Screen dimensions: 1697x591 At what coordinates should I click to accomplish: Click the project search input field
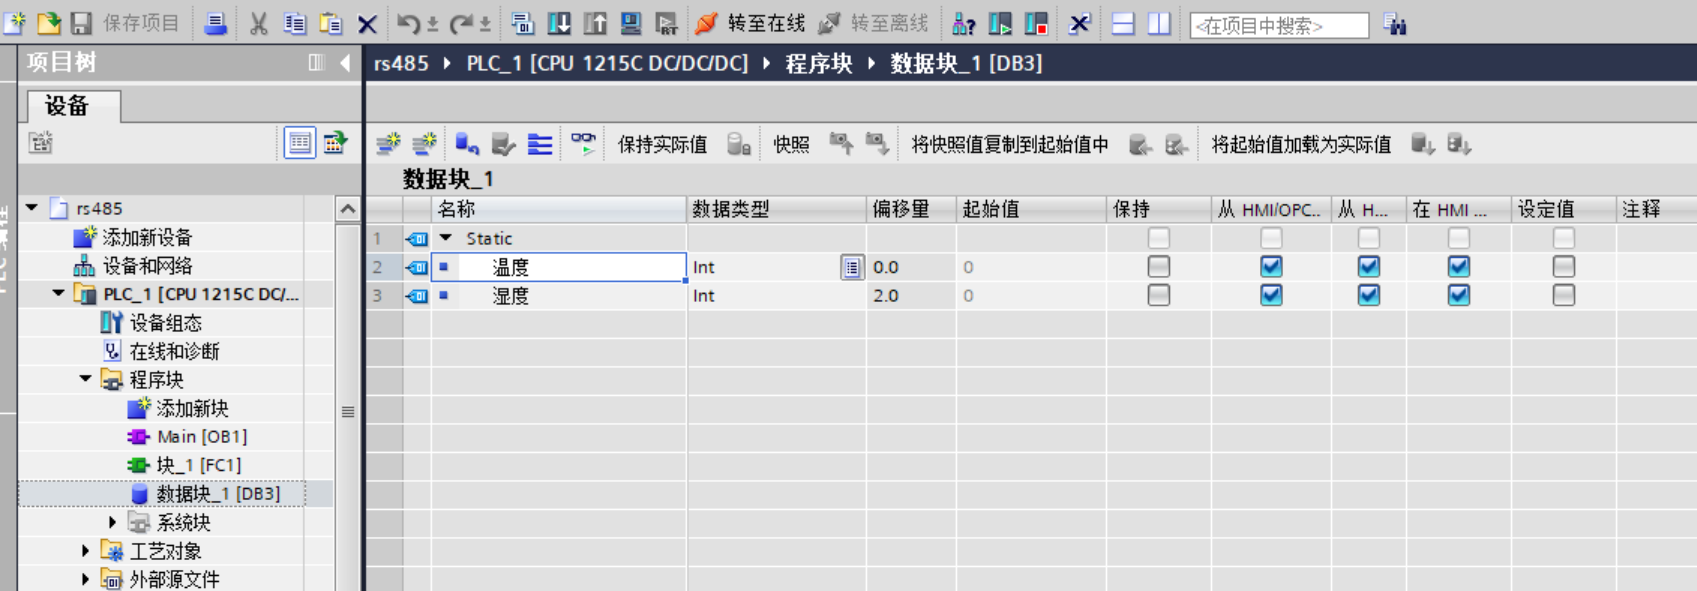(x=1278, y=25)
